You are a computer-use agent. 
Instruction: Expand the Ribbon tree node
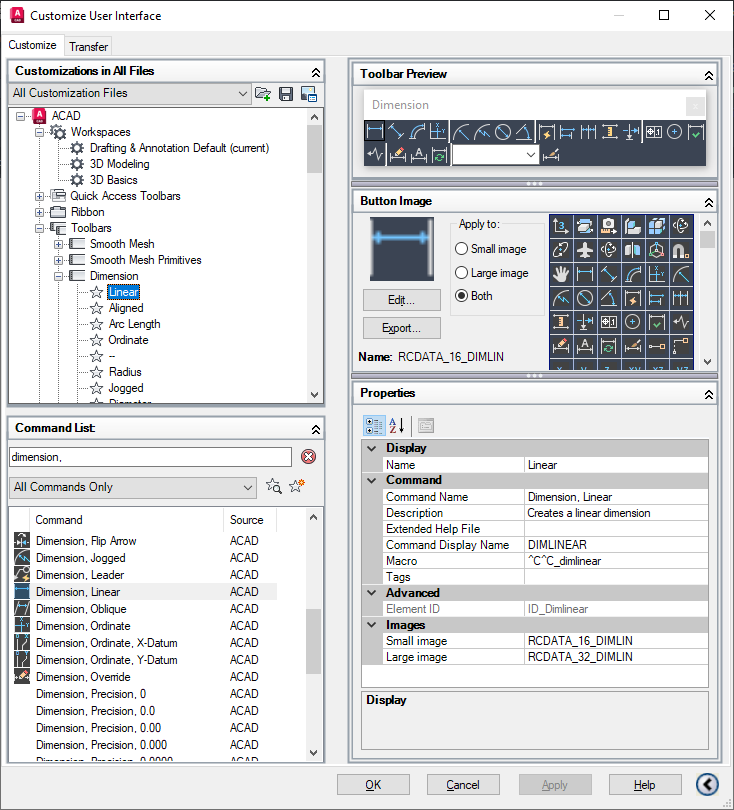click(x=39, y=212)
